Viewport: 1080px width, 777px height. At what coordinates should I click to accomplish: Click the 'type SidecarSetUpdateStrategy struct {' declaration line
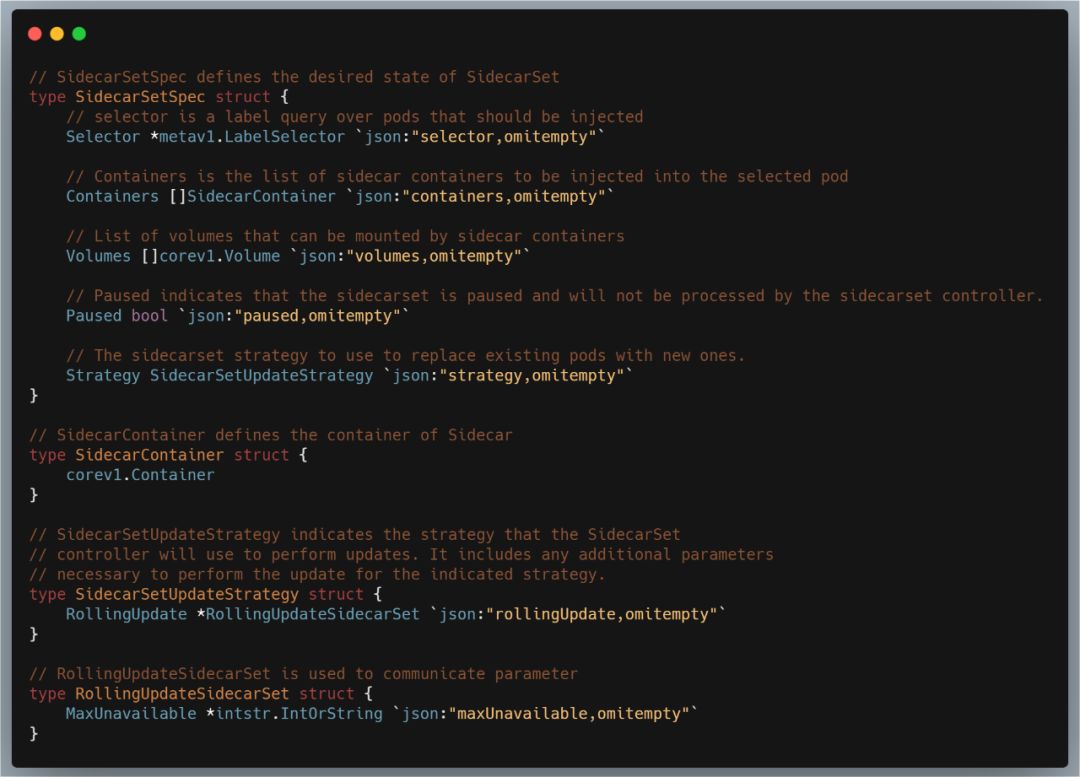[x=205, y=595]
